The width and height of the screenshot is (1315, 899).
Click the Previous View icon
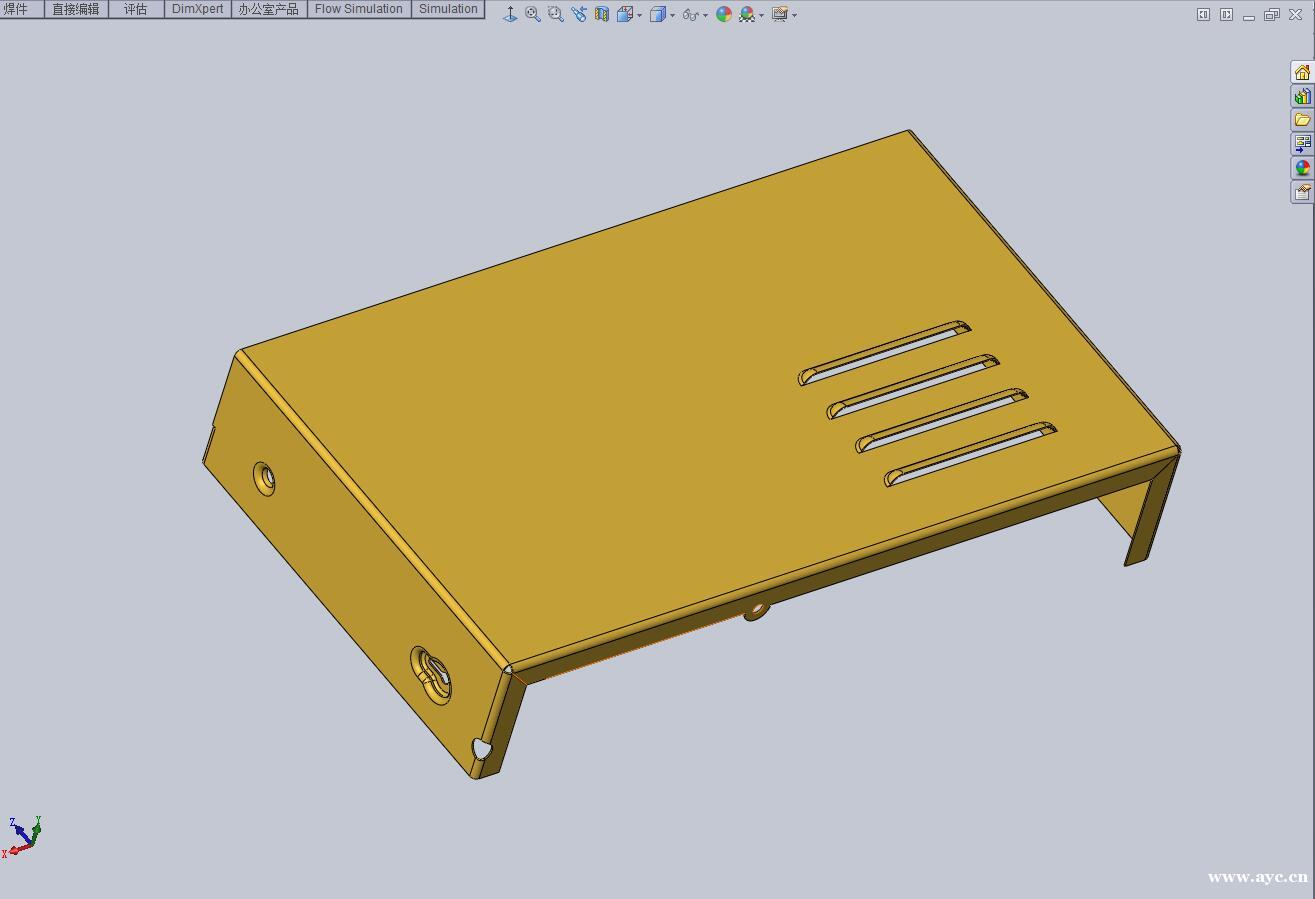(x=579, y=14)
